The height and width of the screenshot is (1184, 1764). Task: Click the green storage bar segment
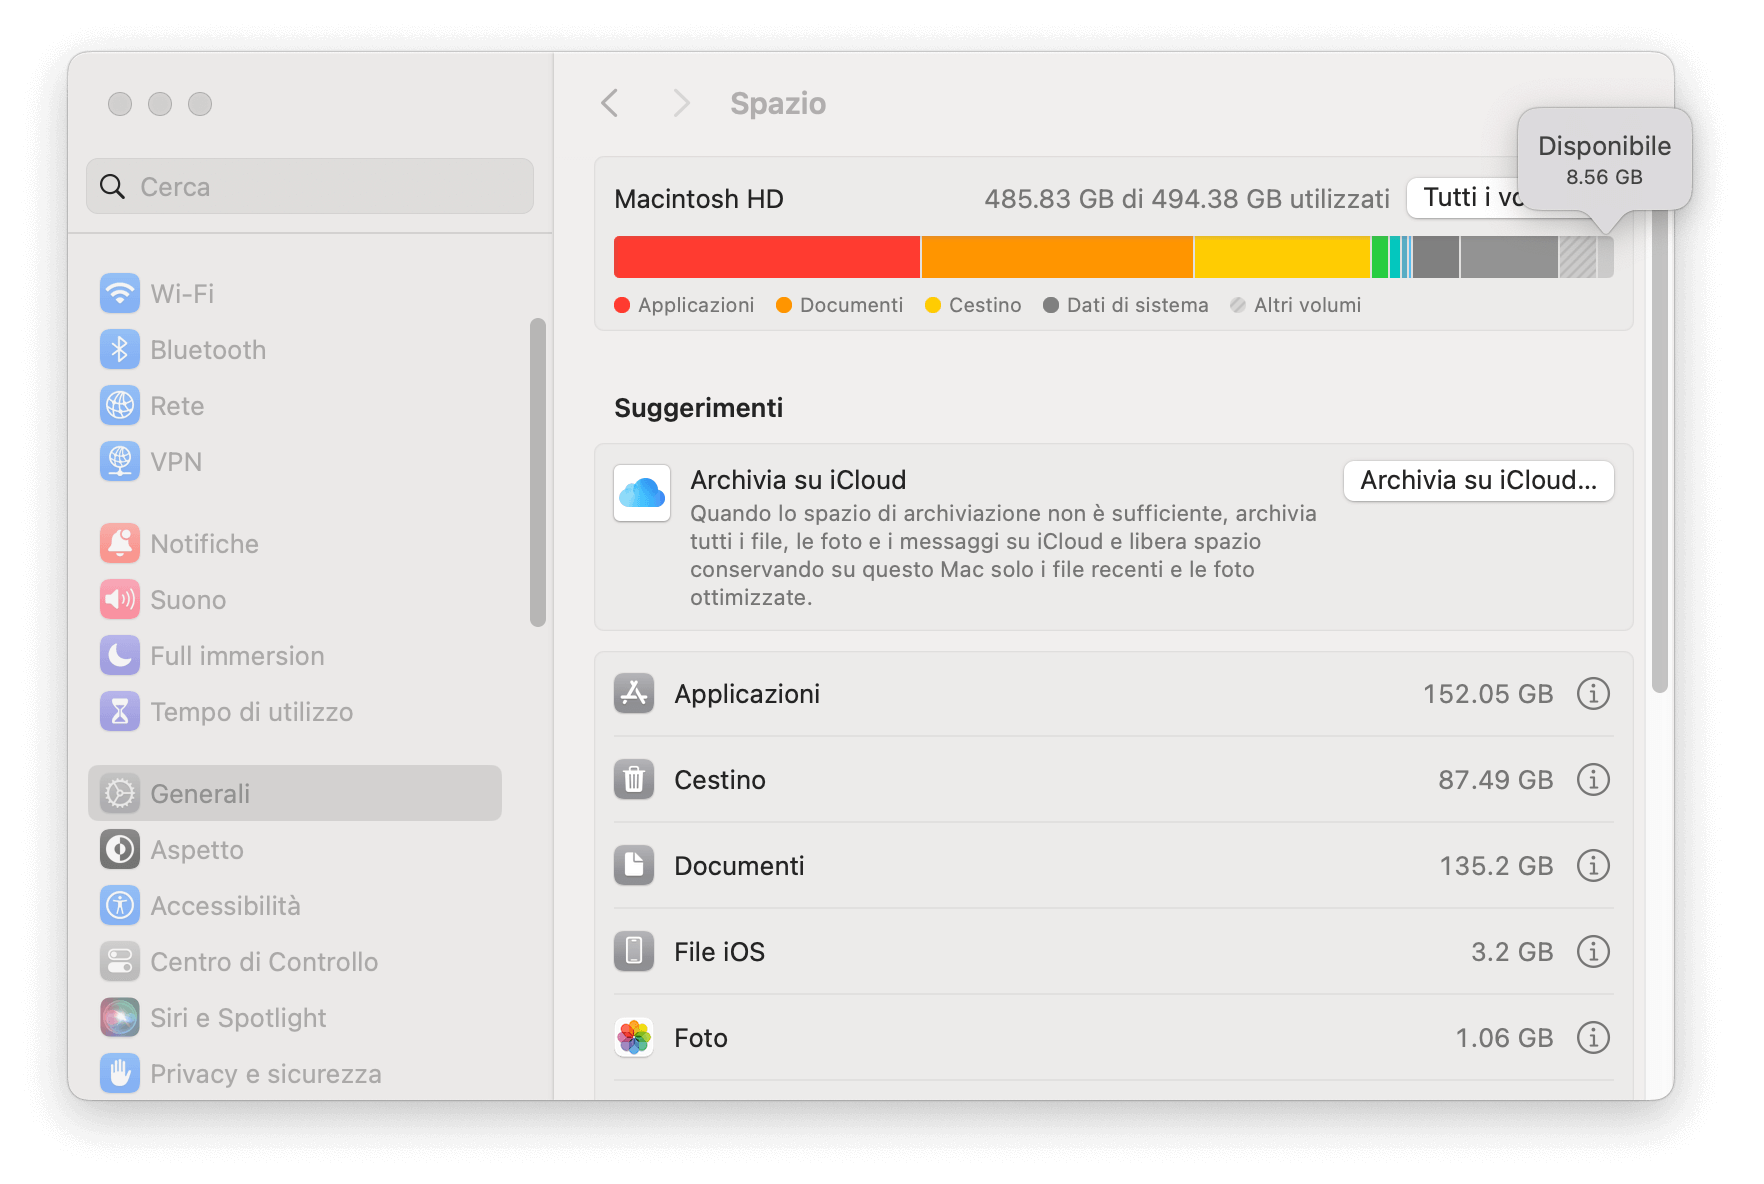click(x=1380, y=257)
